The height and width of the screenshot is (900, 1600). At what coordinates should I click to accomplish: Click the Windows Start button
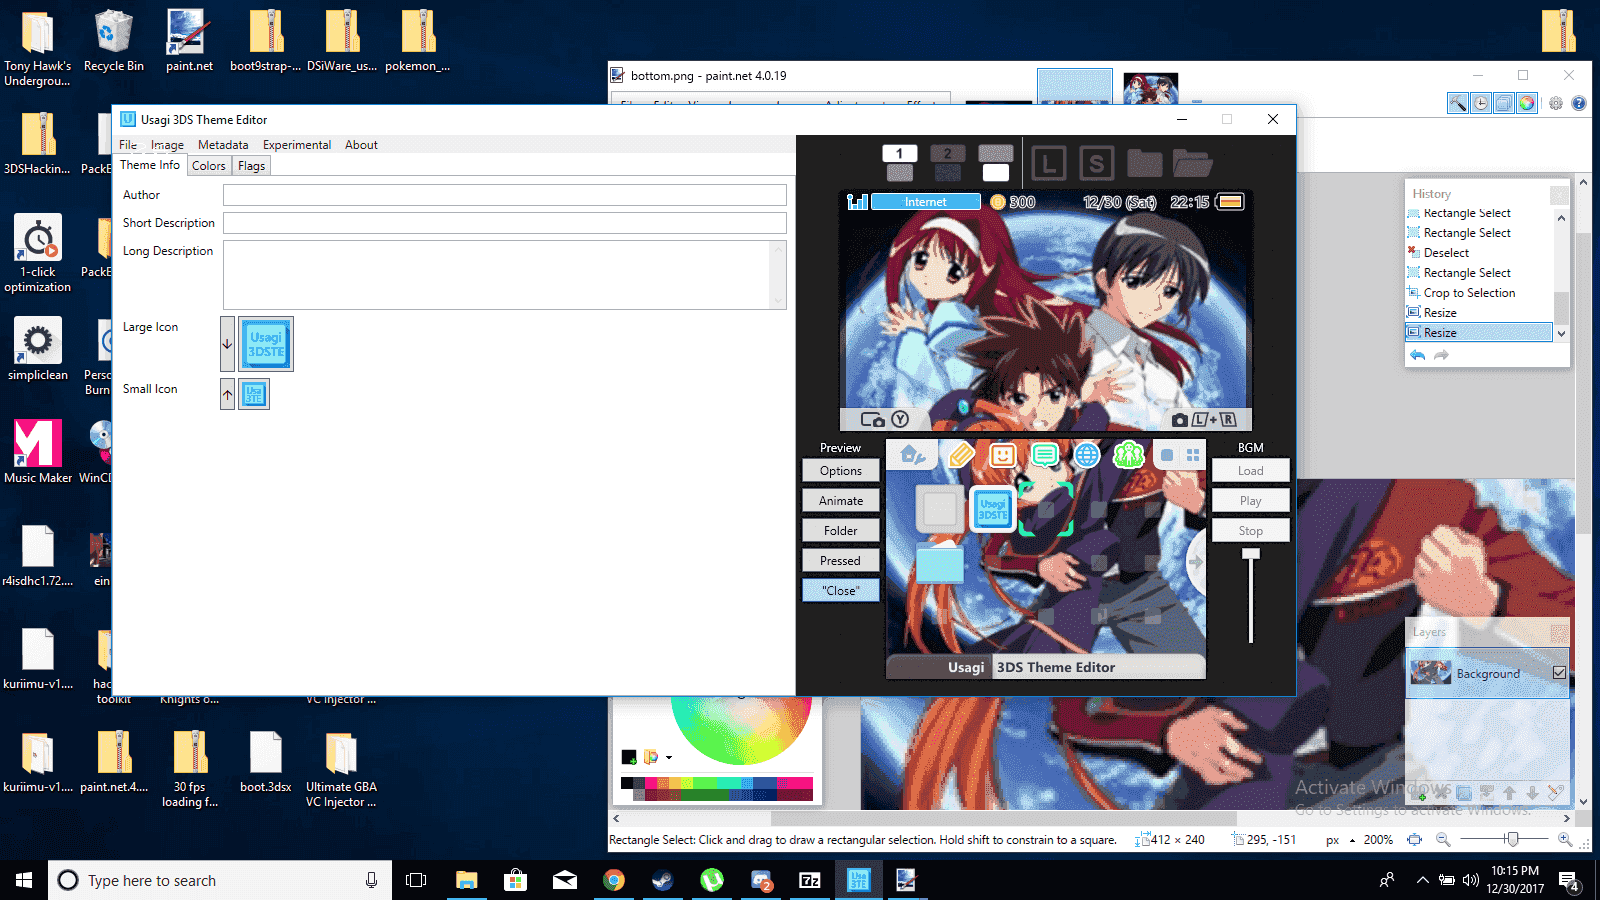[24, 880]
